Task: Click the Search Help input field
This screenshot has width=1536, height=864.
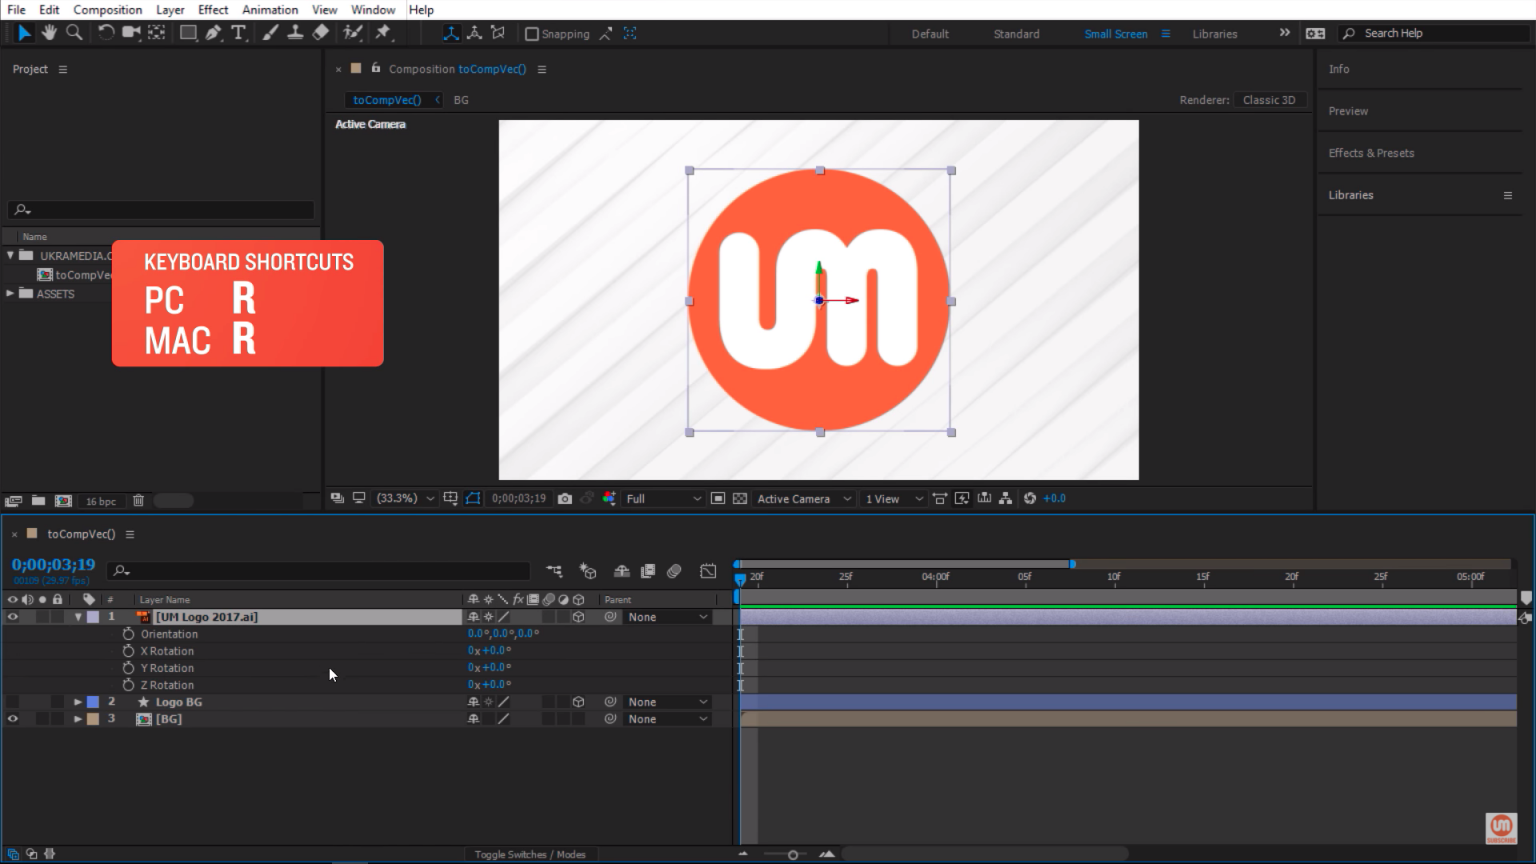Action: 1440,33
